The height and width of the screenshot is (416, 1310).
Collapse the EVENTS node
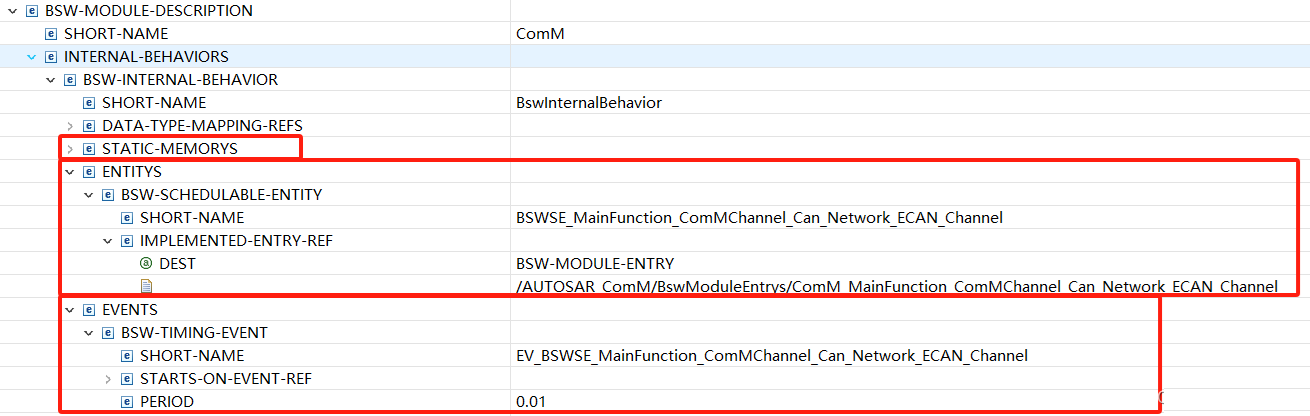70,310
